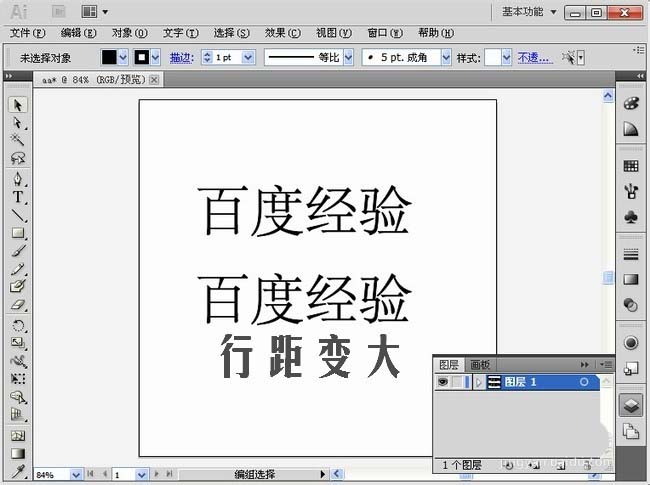Close the aa* document tab
650x485 pixels.
154,80
